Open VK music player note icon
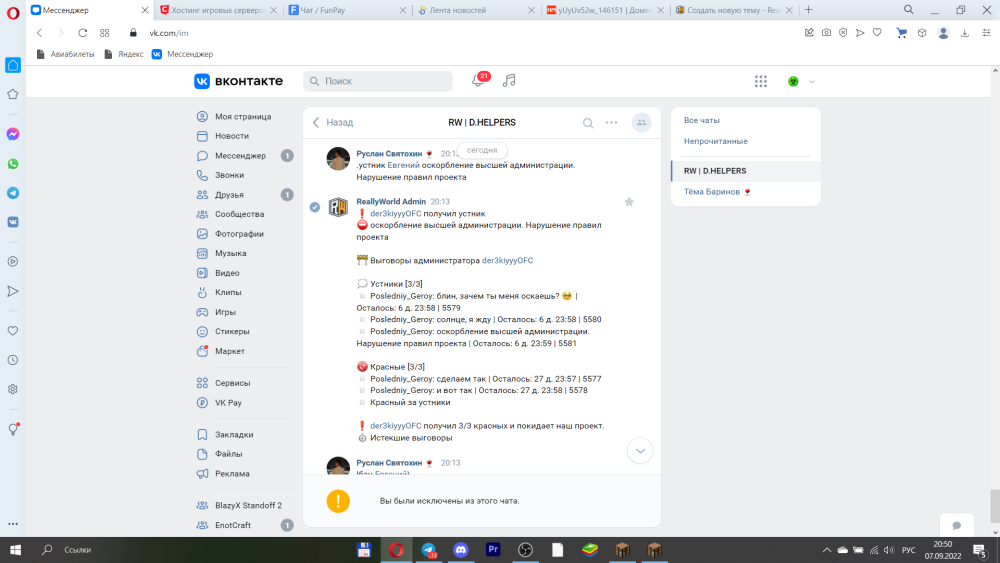The height and width of the screenshot is (563, 1000). [x=509, y=81]
